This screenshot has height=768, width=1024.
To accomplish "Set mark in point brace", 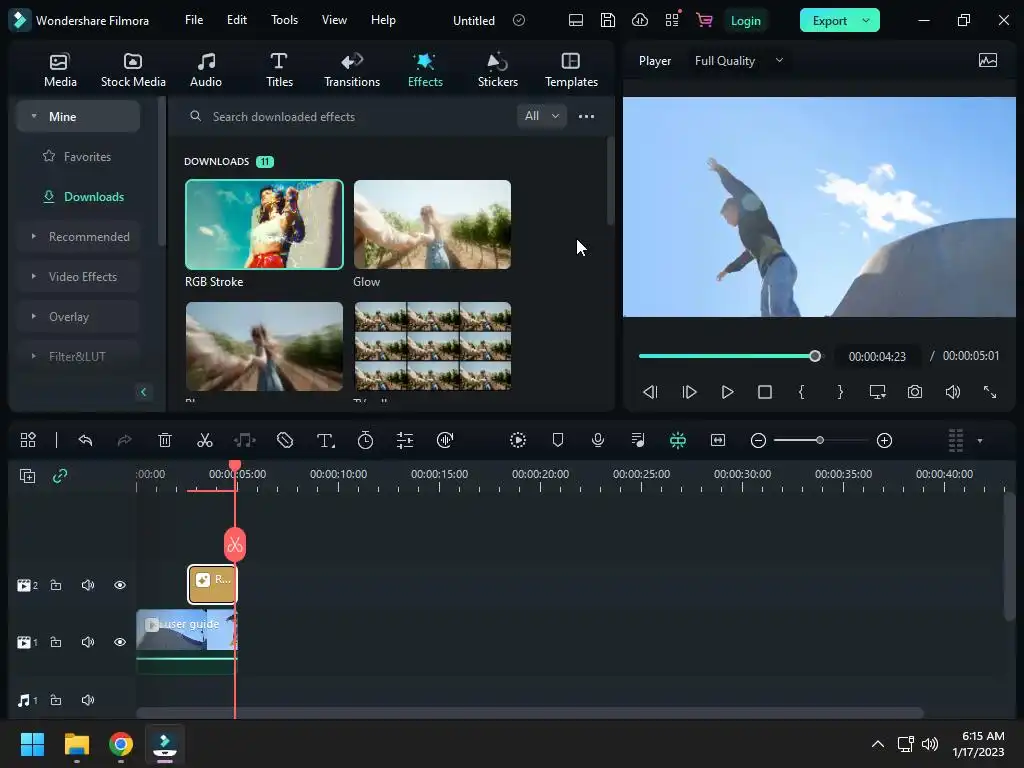I will [802, 392].
